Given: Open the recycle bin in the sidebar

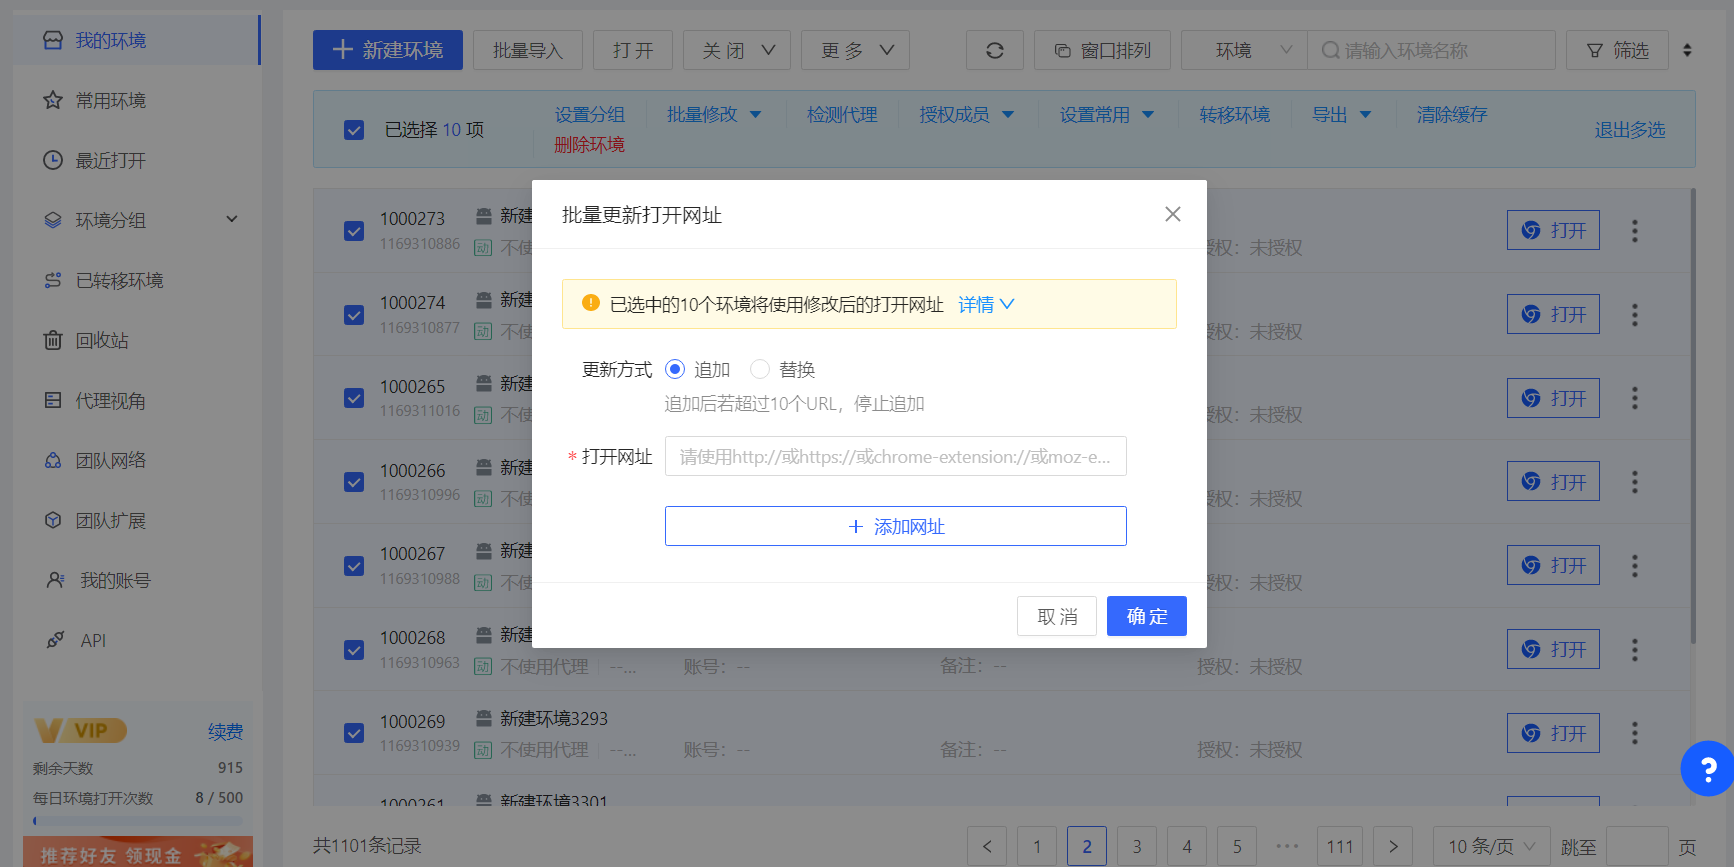Looking at the screenshot, I should [x=101, y=341].
